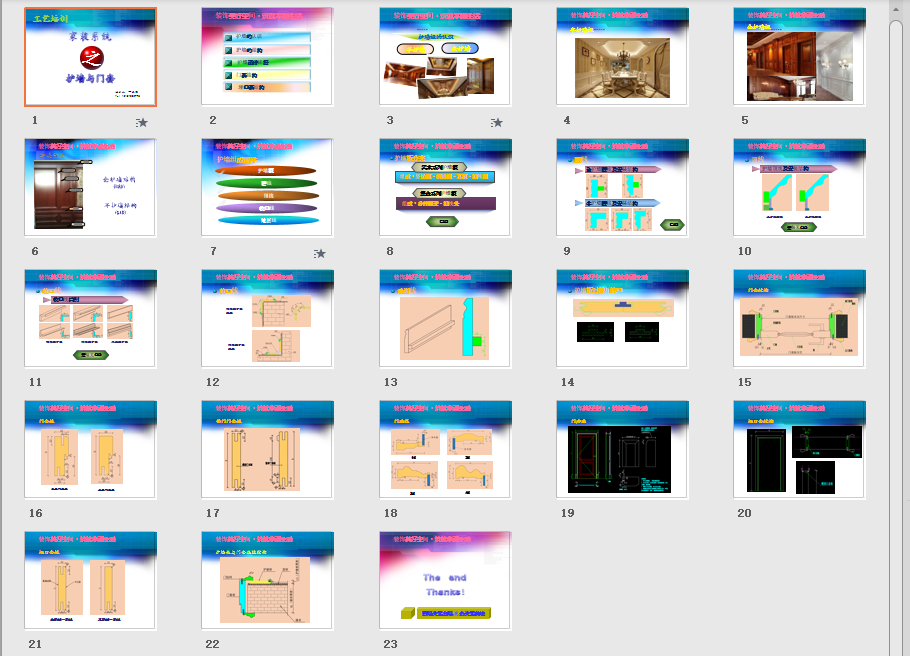910x656 pixels.
Task: Select slide 5 wood paneling thumbnail
Action: (799, 56)
